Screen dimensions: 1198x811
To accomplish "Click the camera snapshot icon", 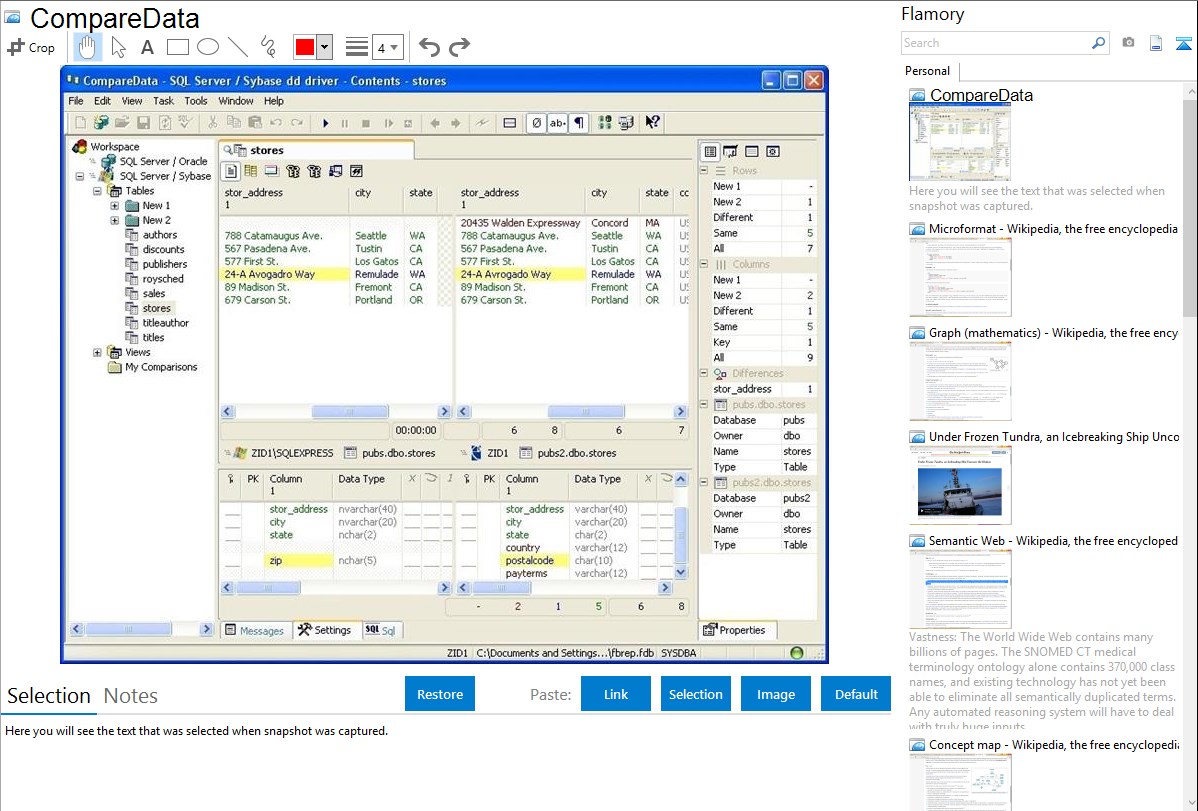I will (1128, 43).
